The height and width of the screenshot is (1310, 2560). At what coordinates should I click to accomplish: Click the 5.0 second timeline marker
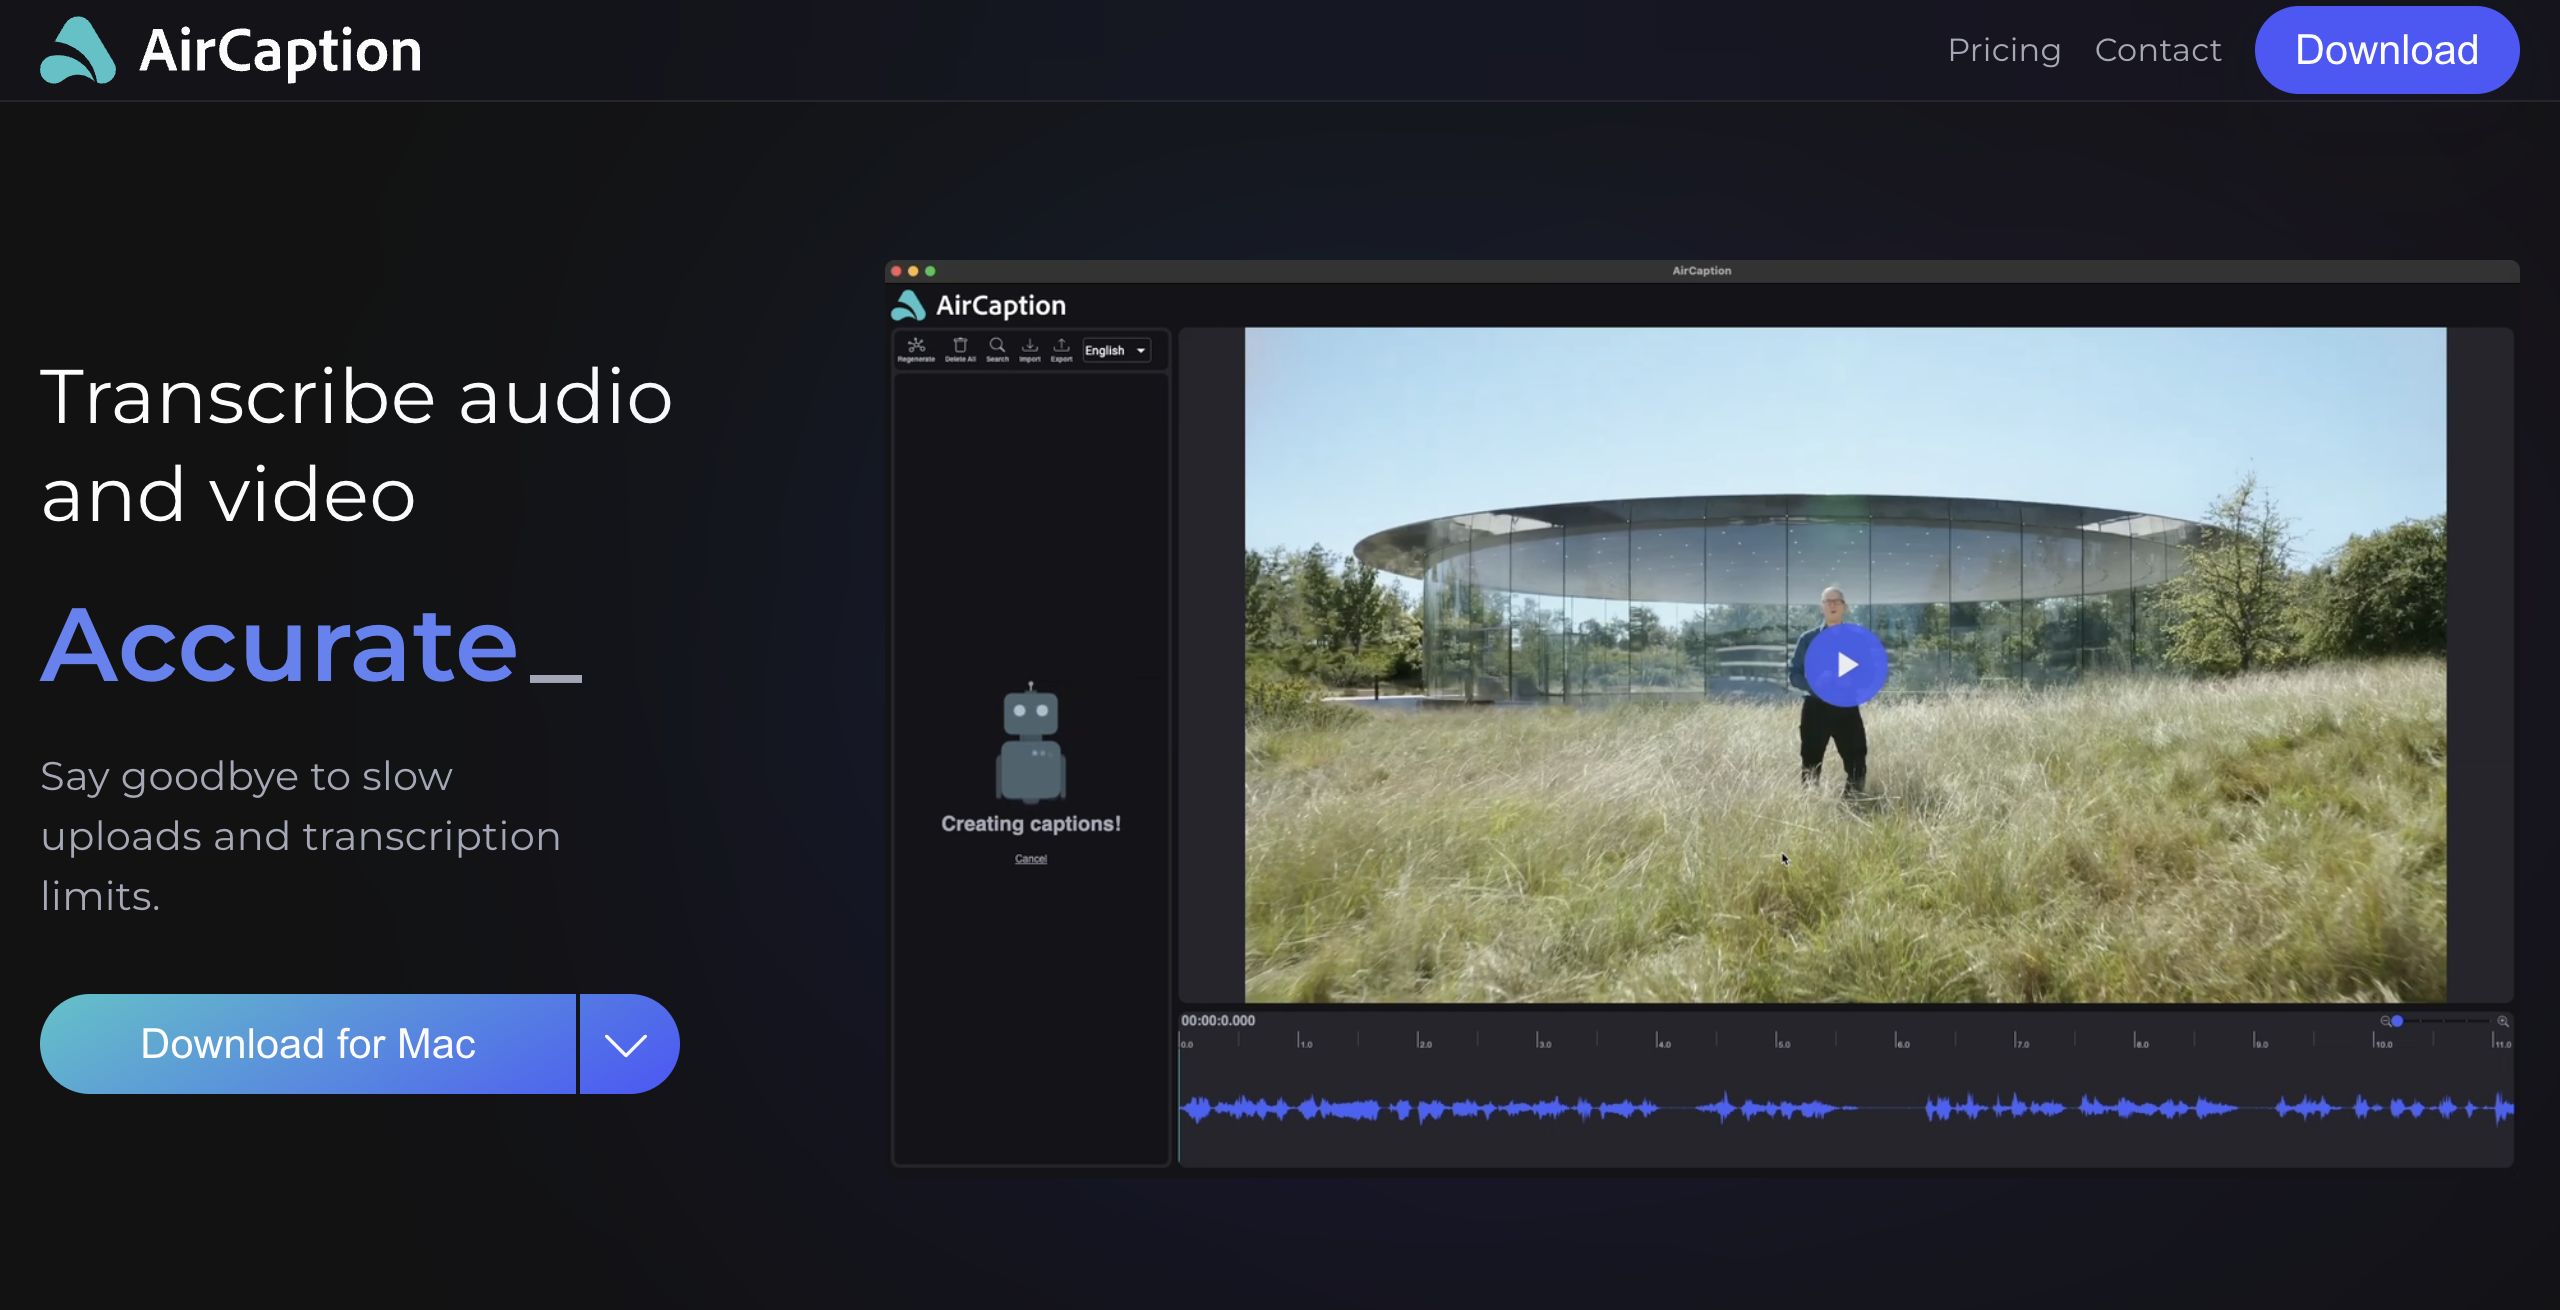point(1779,1042)
